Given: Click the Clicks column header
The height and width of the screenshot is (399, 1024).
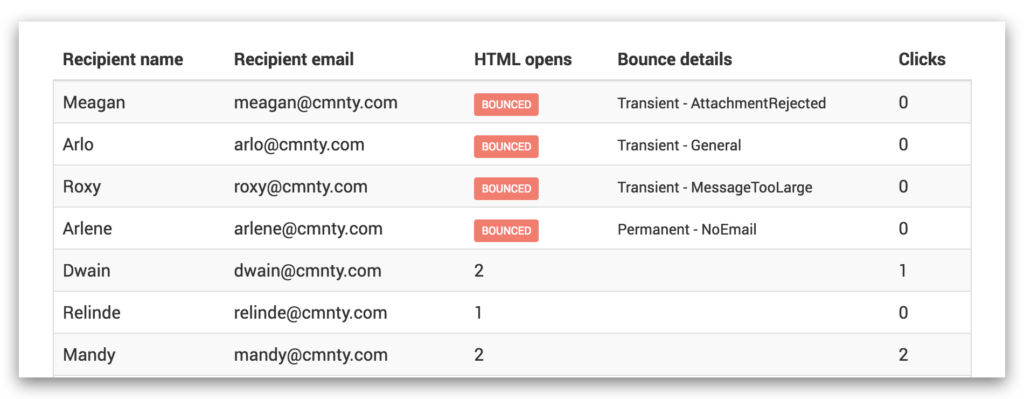Looking at the screenshot, I should [x=922, y=59].
